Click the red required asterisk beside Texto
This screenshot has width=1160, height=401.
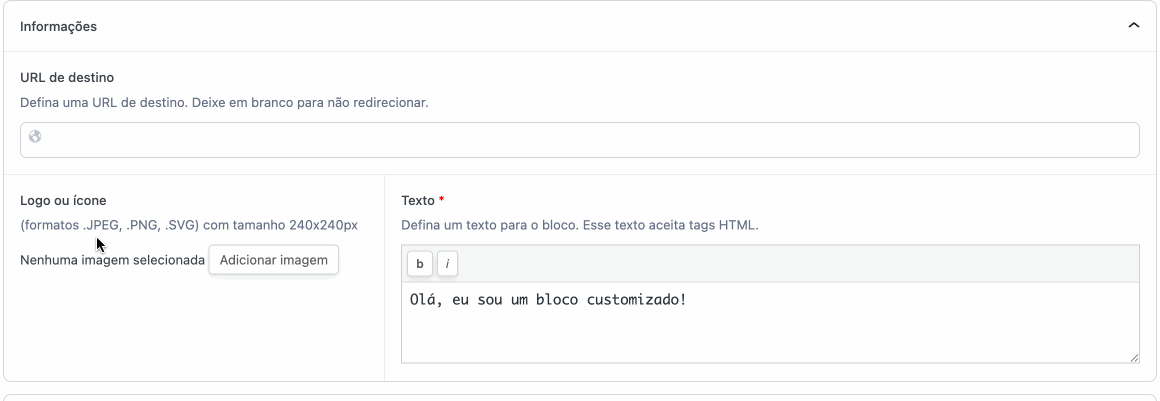pos(442,200)
